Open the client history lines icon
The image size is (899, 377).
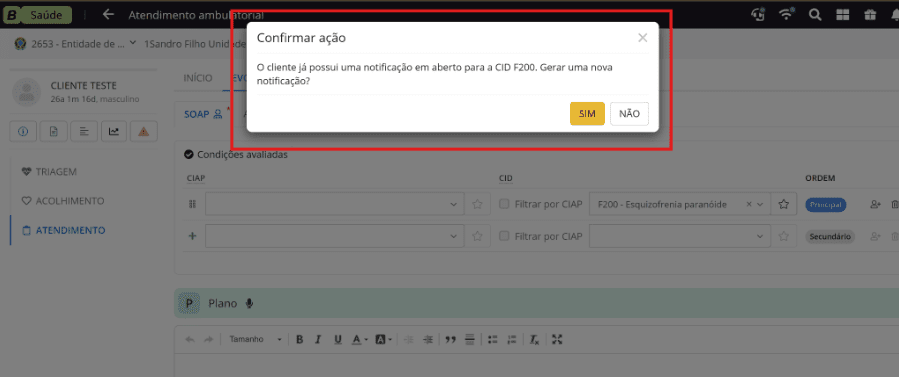(x=84, y=132)
